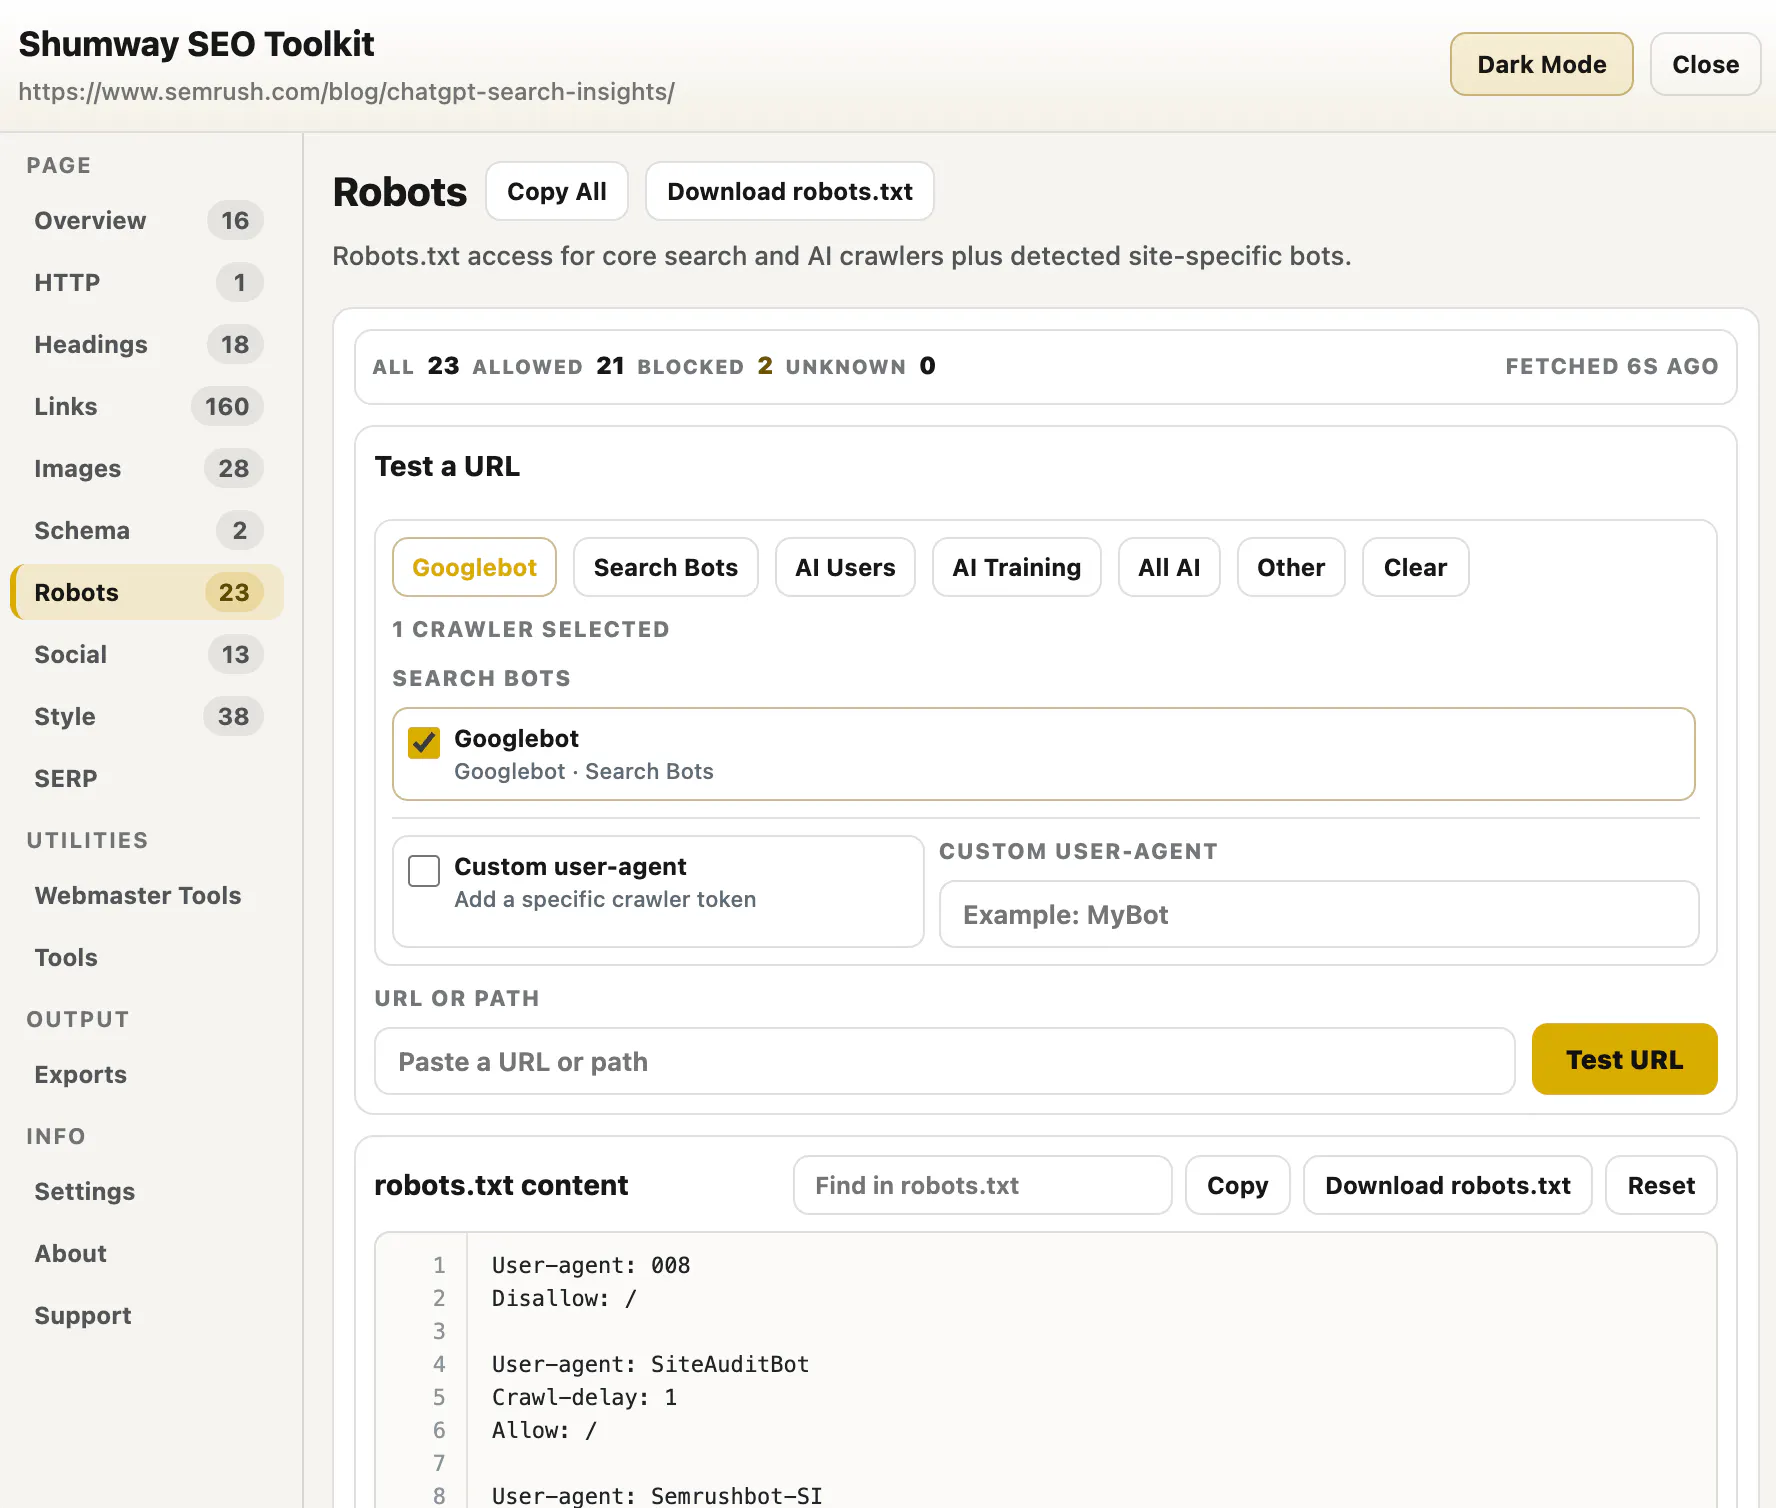Viewport: 1776px width, 1508px height.
Task: Click the 'Allow: /' line
Action: tap(544, 1430)
